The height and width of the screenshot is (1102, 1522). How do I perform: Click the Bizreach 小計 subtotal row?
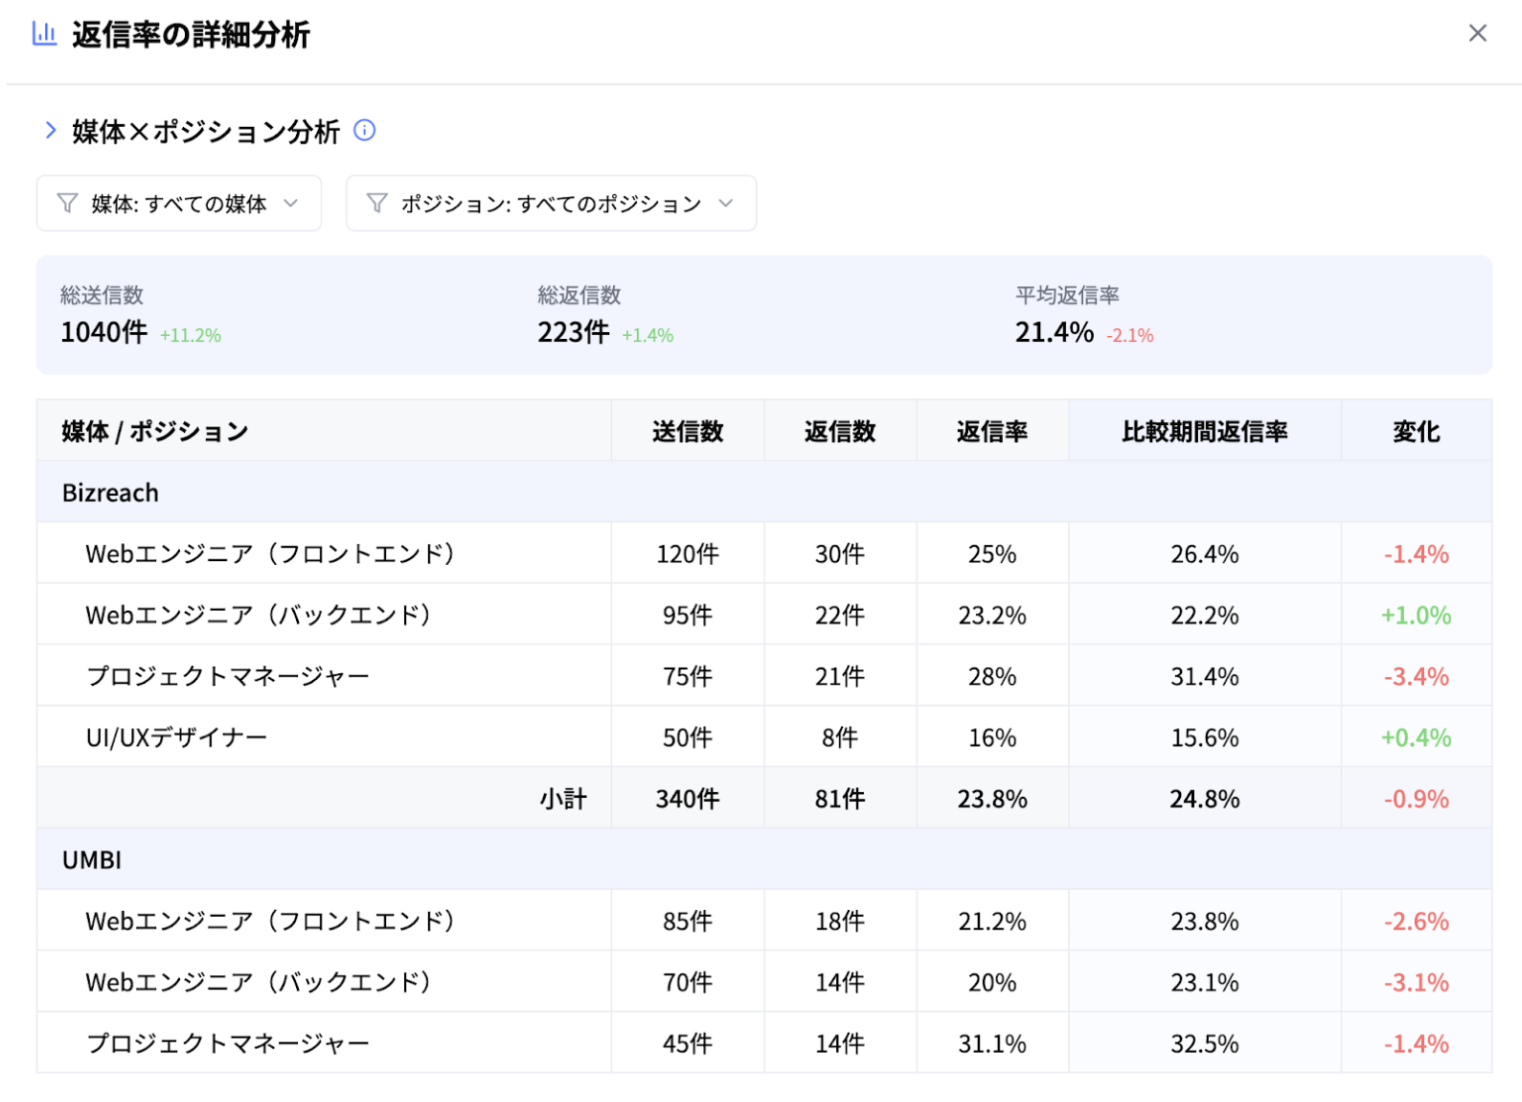pos(563,799)
